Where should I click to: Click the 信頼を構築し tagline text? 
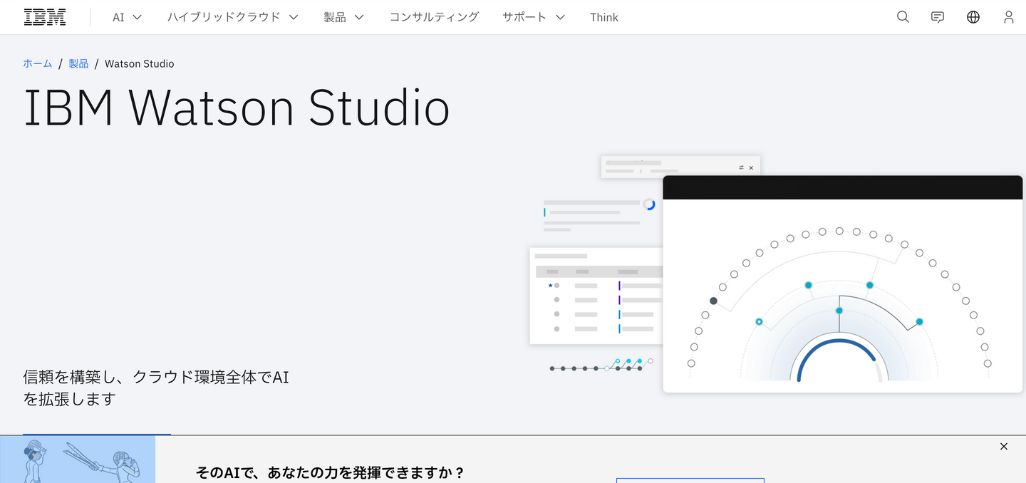pyautogui.click(x=156, y=387)
